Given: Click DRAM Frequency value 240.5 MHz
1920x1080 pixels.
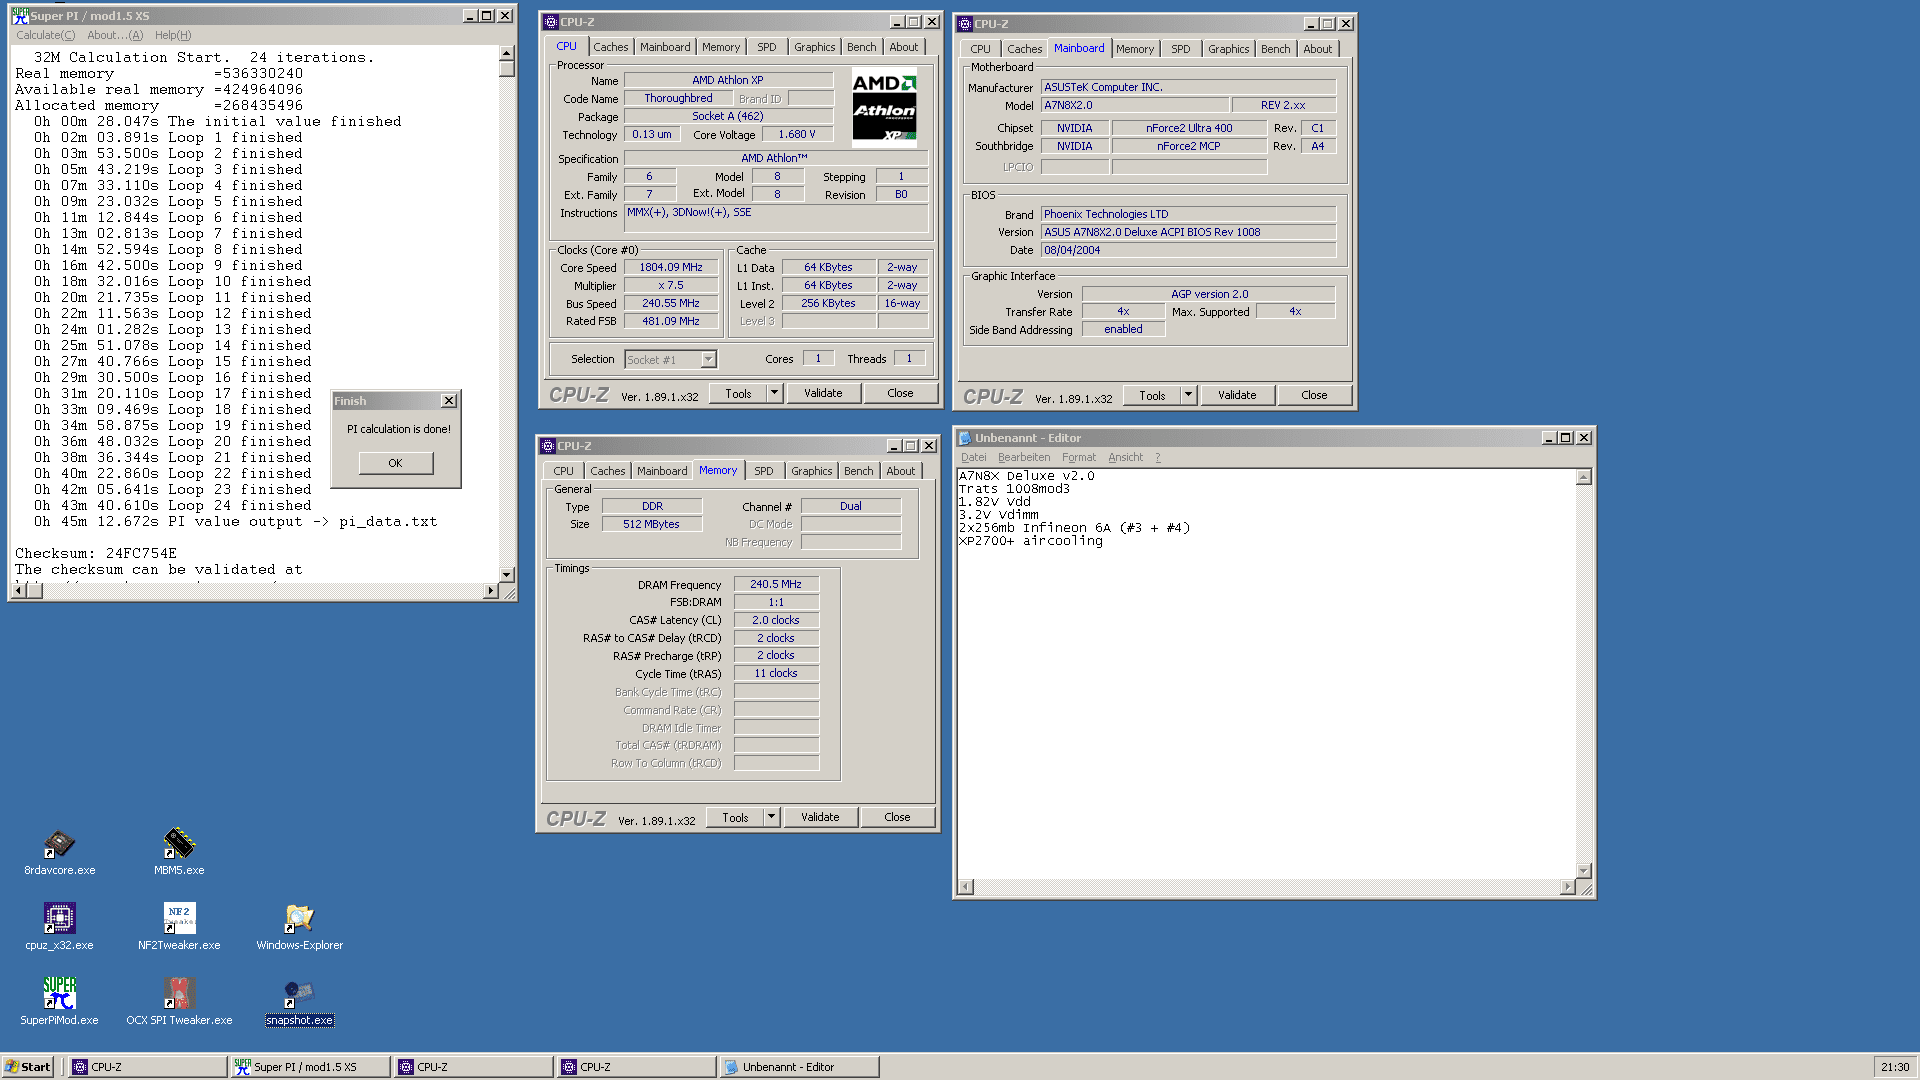Looking at the screenshot, I should (776, 584).
